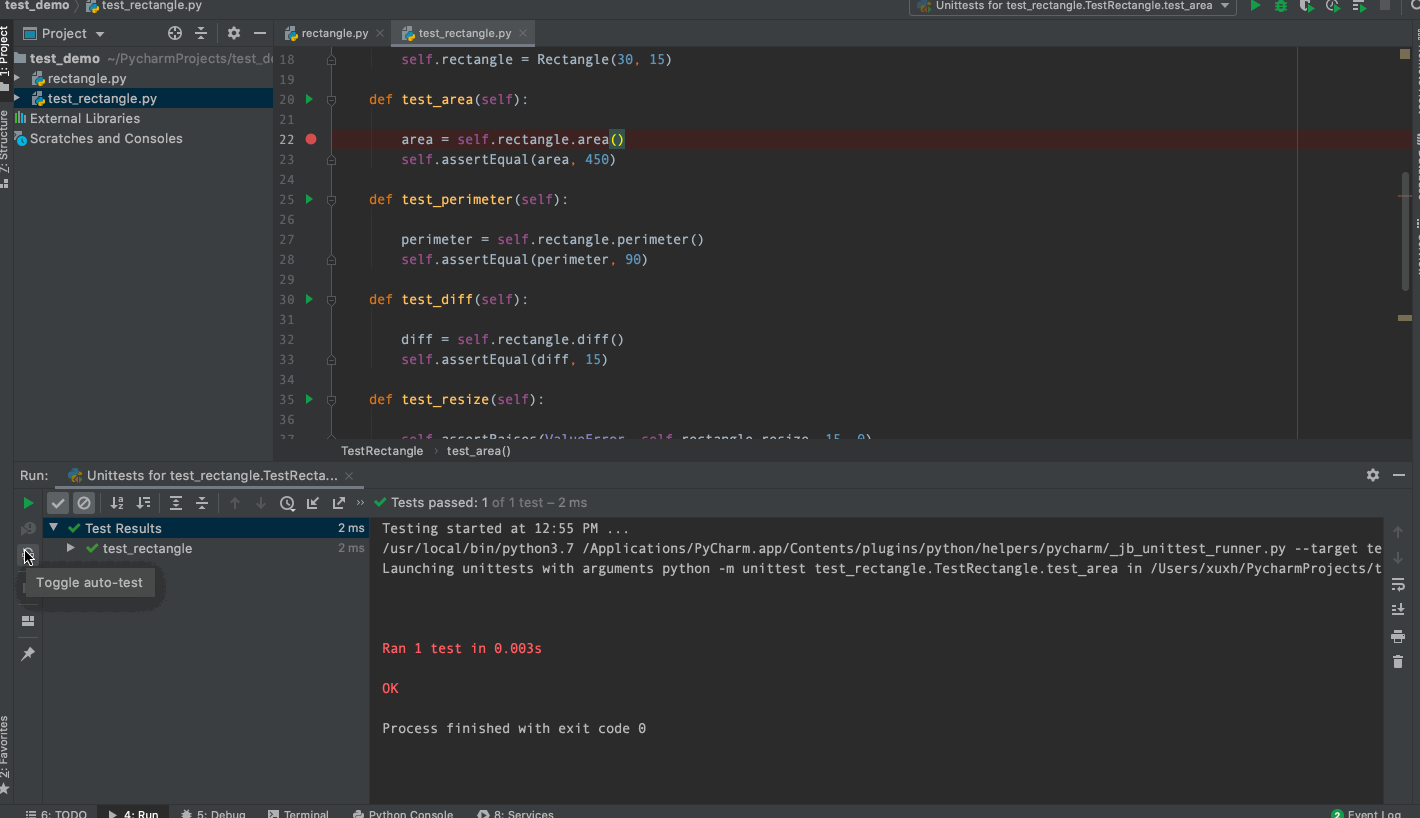Open Project panel gear options

pyautogui.click(x=234, y=33)
